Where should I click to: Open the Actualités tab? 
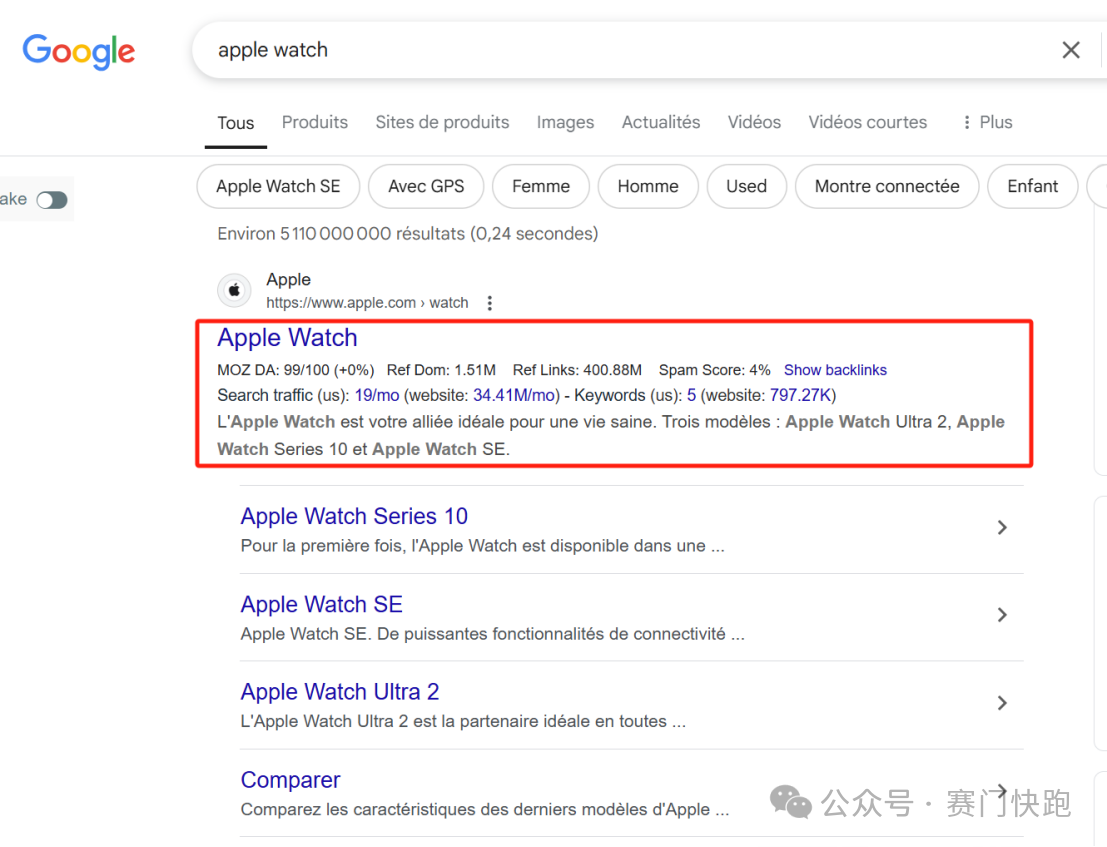[x=661, y=122]
